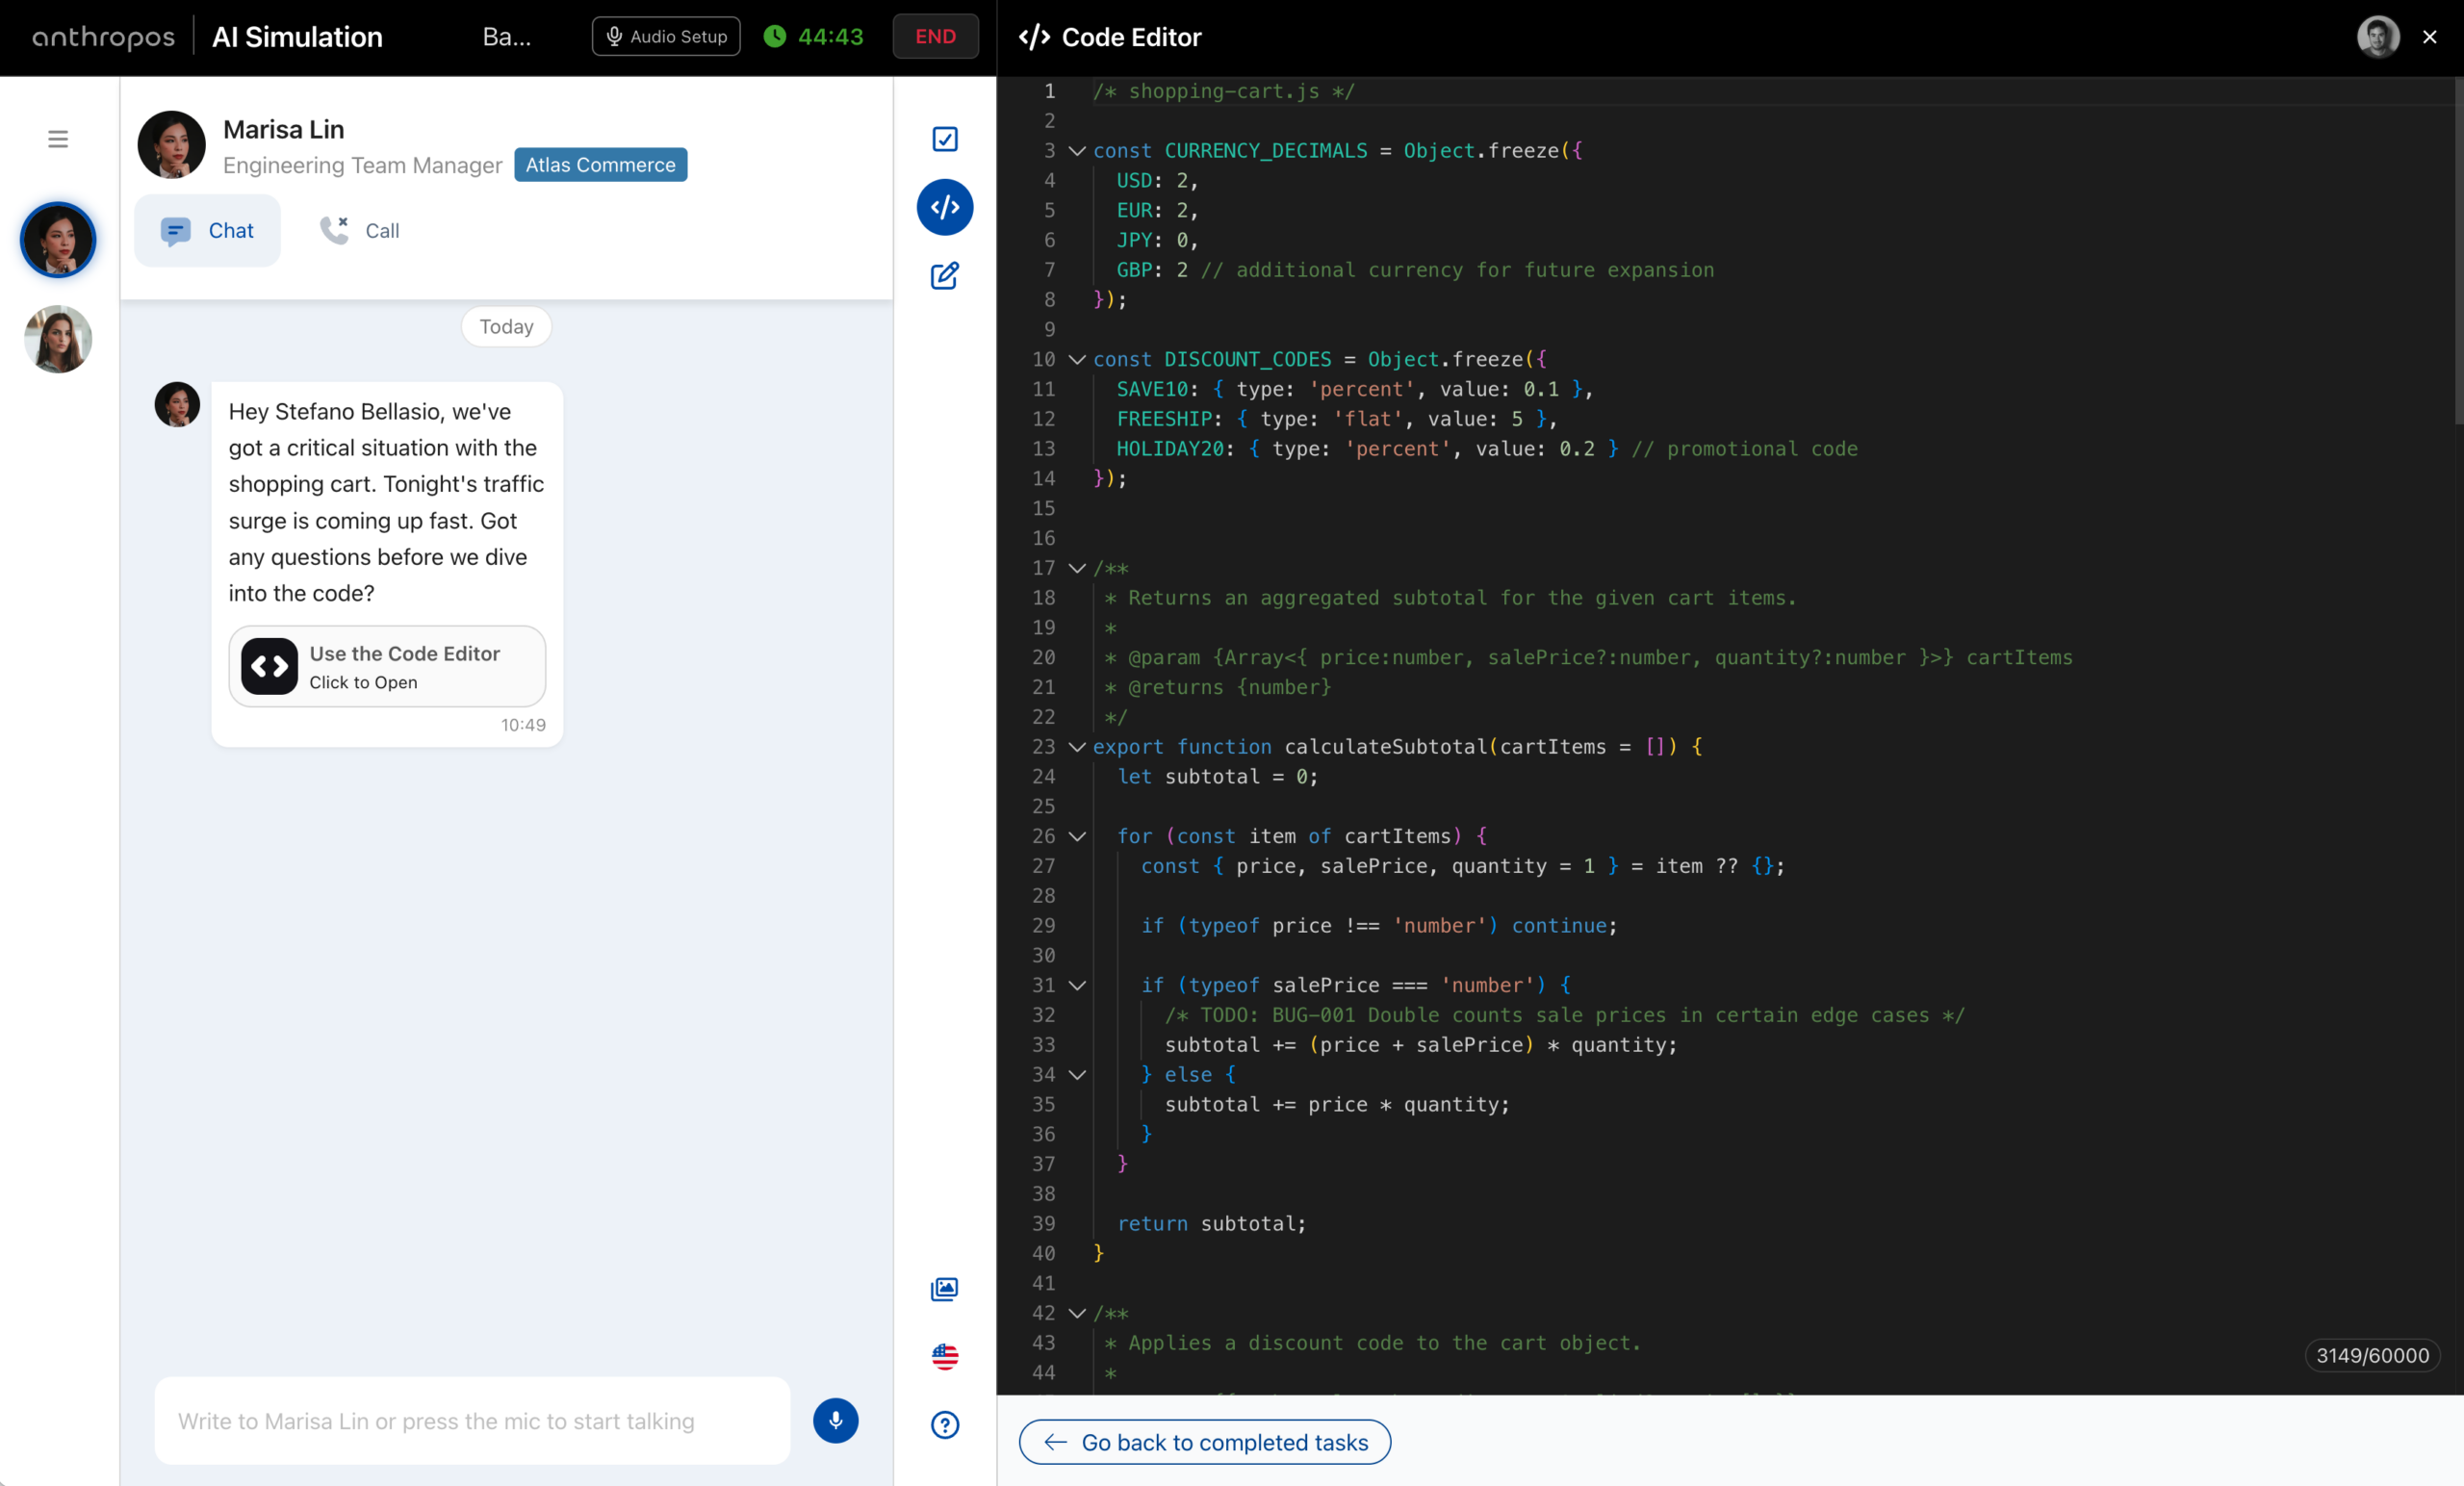
Task: Open Use the Code Editor card in chat
Action: pos(387,667)
